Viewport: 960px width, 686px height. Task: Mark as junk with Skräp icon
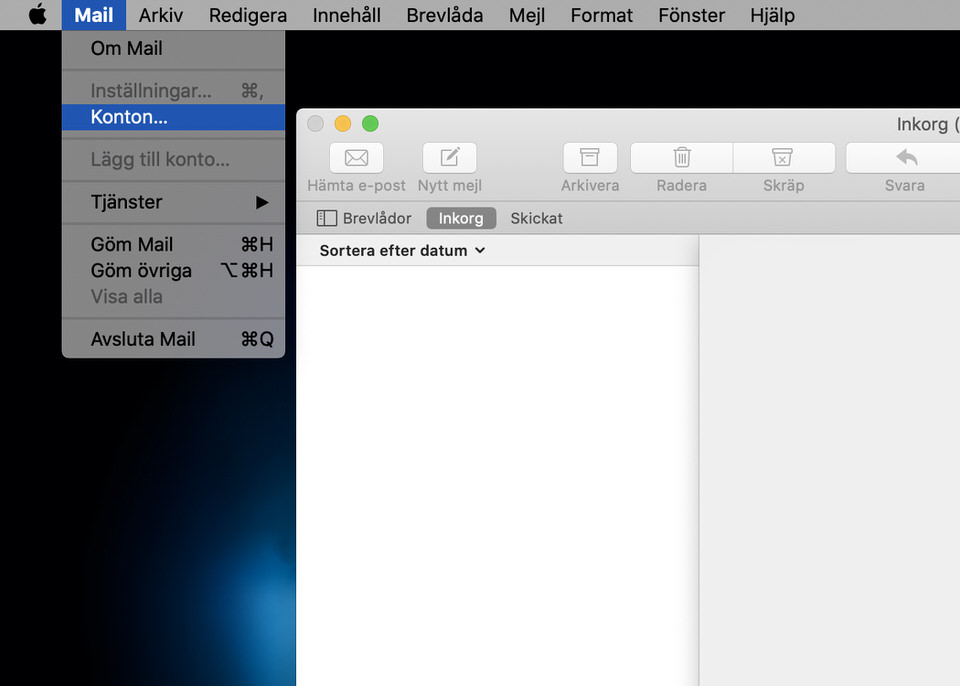783,158
